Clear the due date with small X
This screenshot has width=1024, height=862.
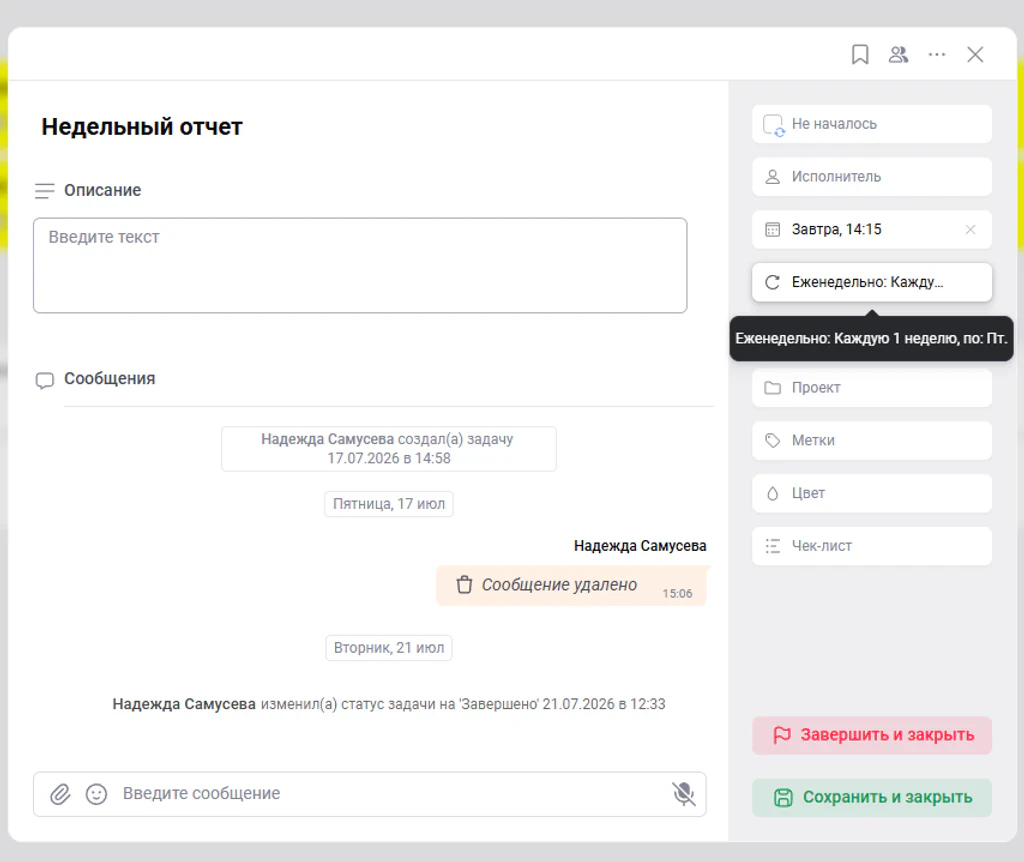[x=970, y=229]
